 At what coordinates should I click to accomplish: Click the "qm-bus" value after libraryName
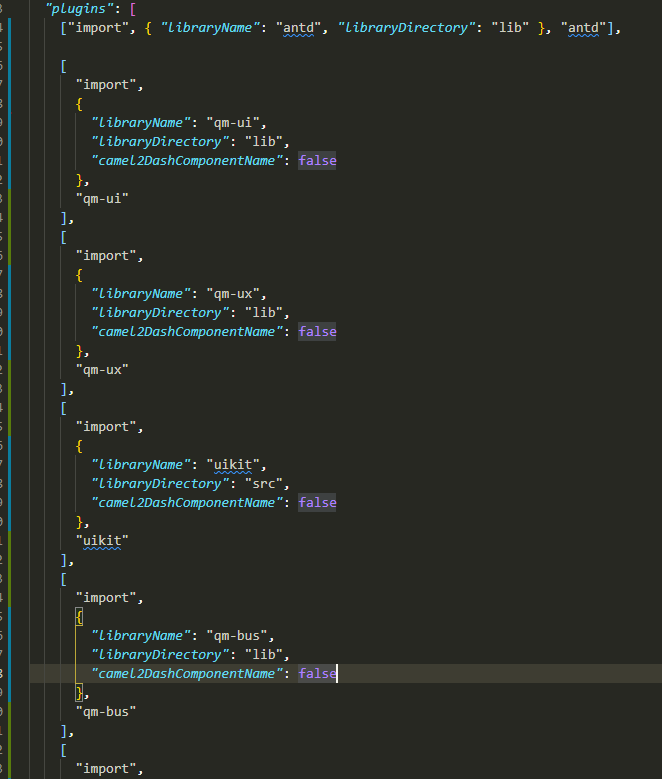point(237,635)
